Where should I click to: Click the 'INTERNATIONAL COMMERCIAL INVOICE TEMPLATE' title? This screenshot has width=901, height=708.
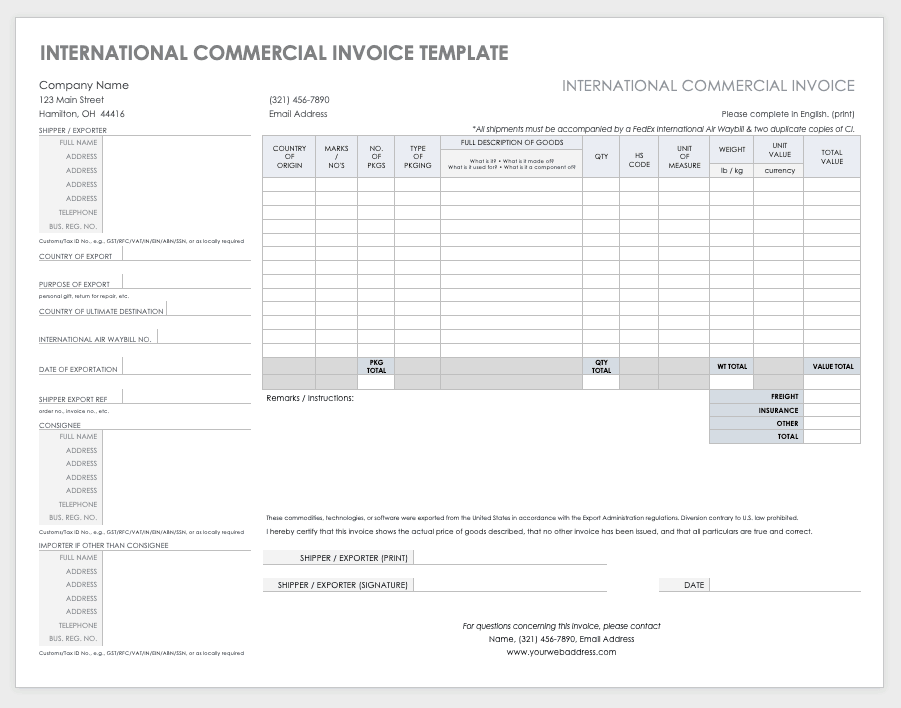pyautogui.click(x=274, y=53)
